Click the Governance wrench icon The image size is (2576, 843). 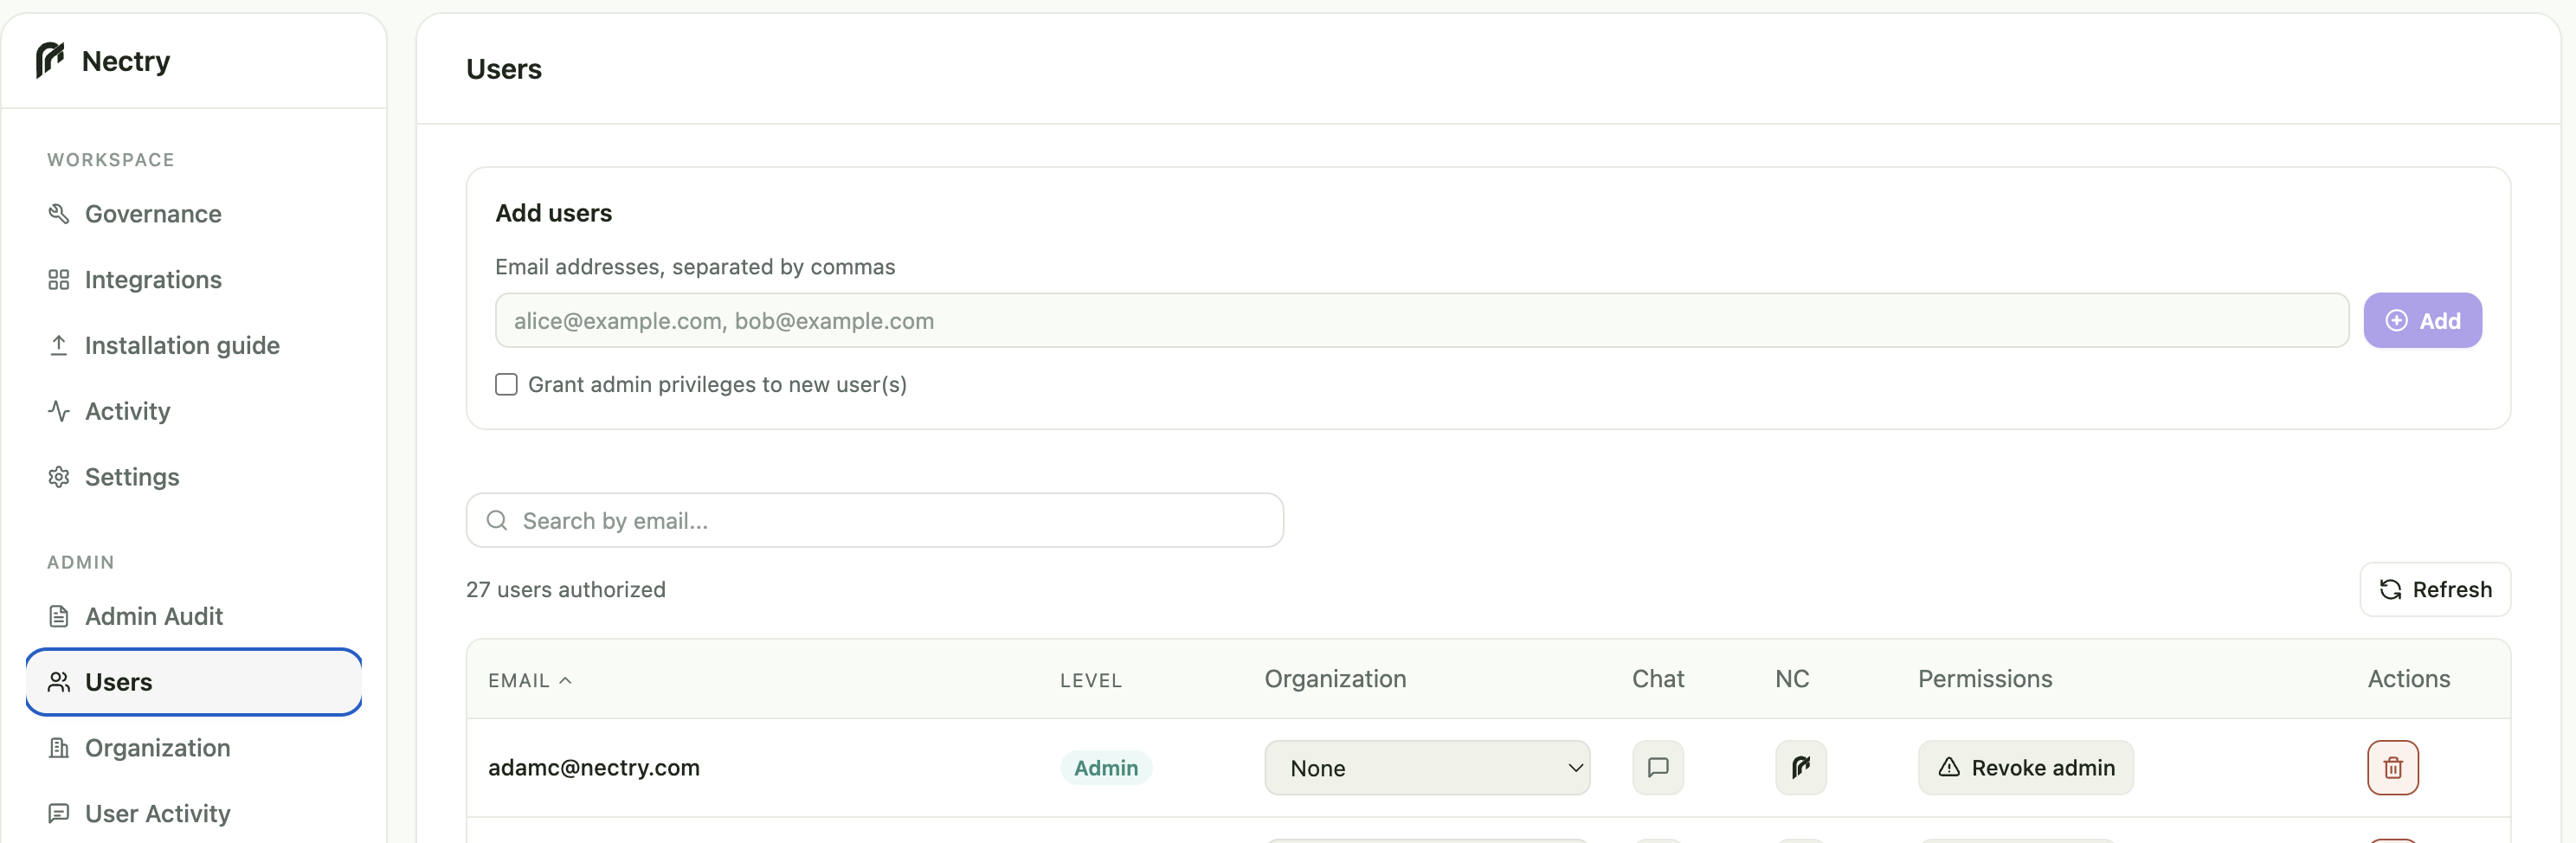pyautogui.click(x=59, y=214)
